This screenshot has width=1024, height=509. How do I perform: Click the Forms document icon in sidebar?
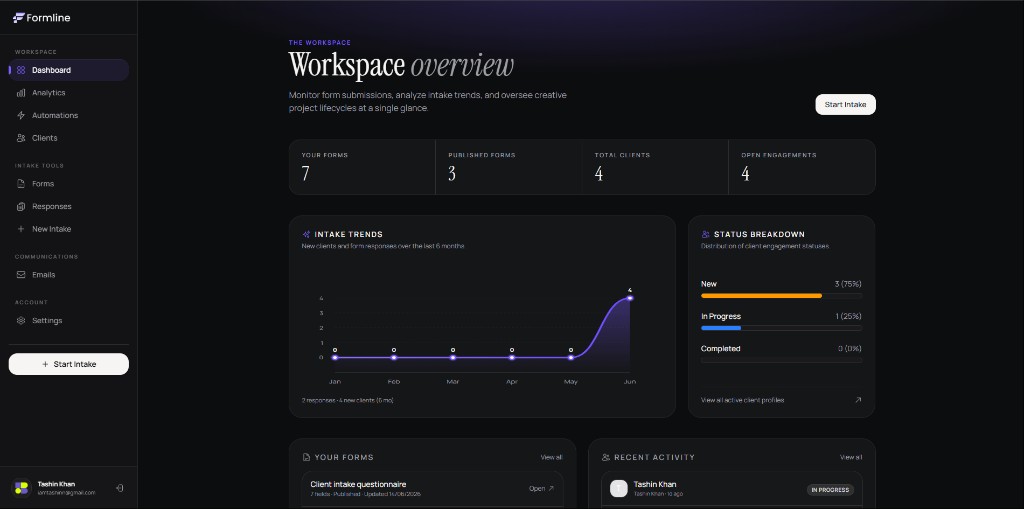(x=21, y=184)
